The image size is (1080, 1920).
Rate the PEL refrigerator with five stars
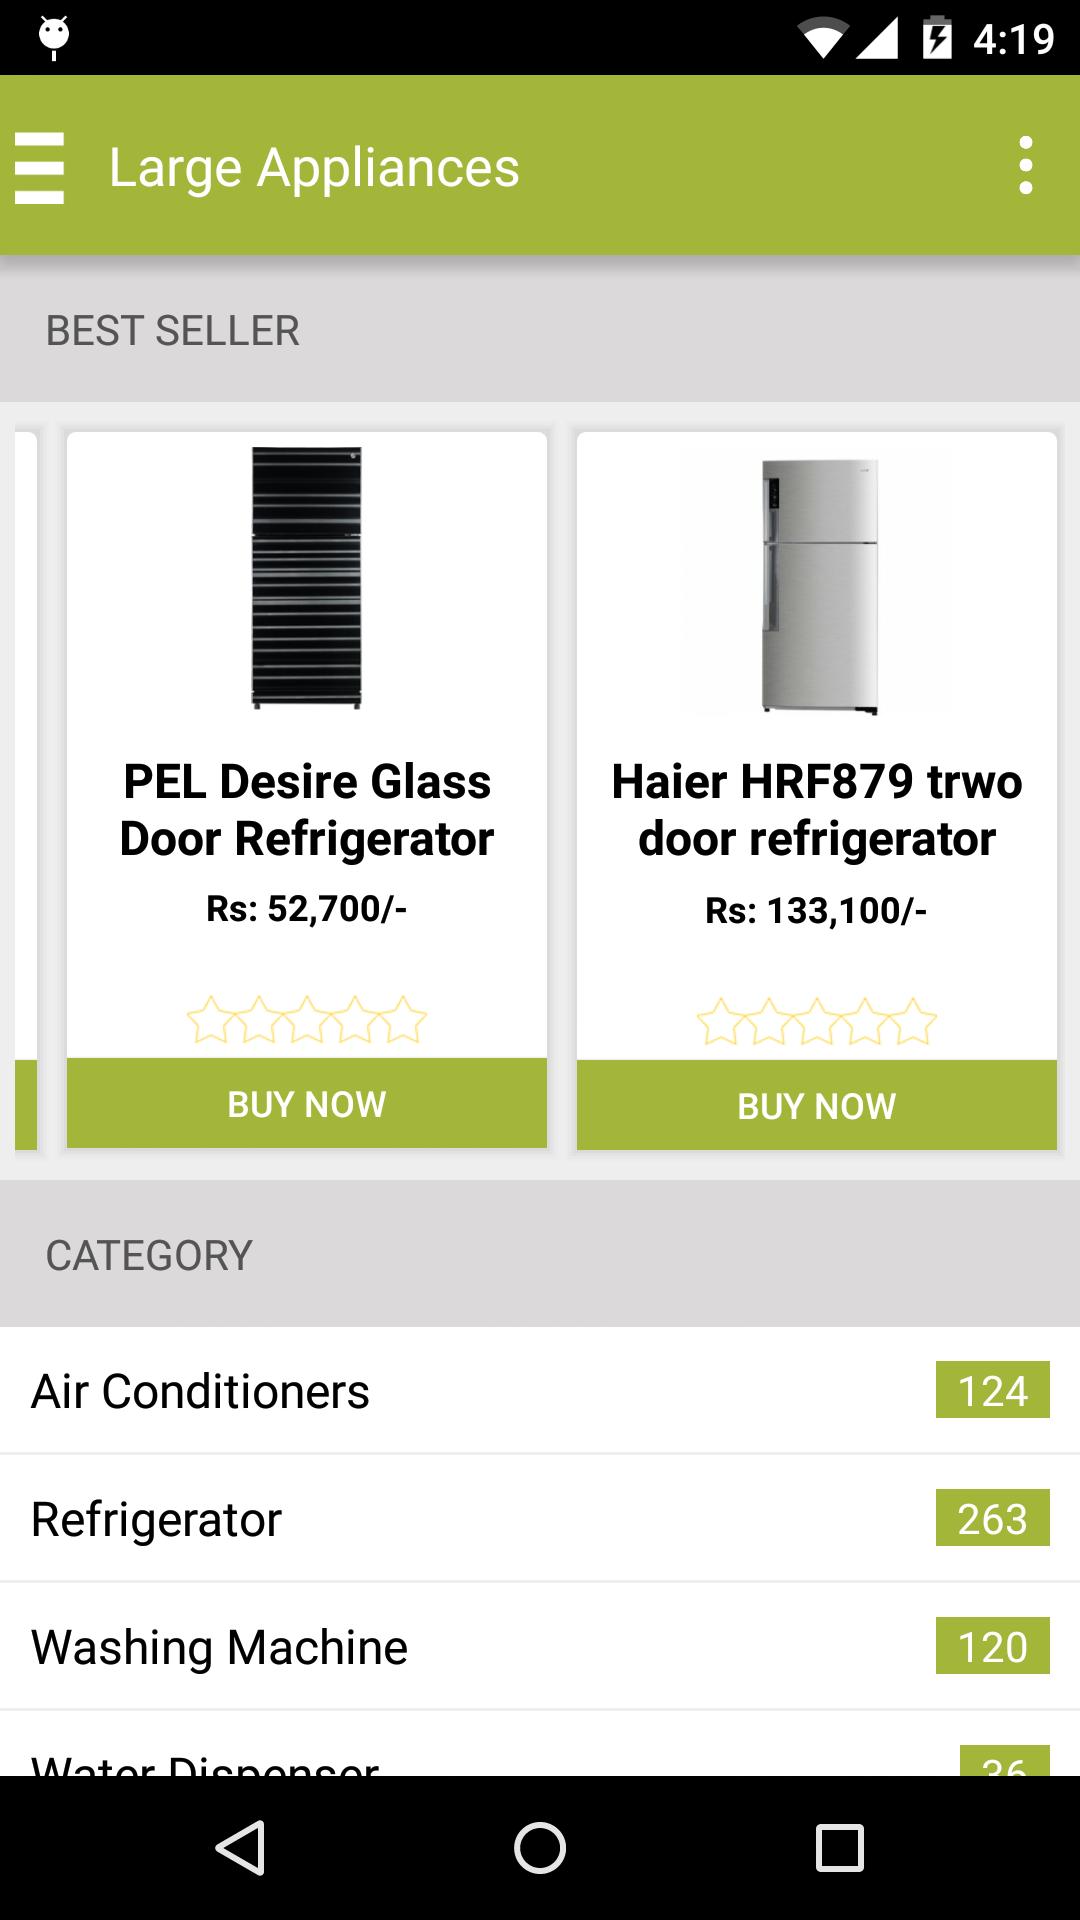pyautogui.click(x=406, y=1019)
